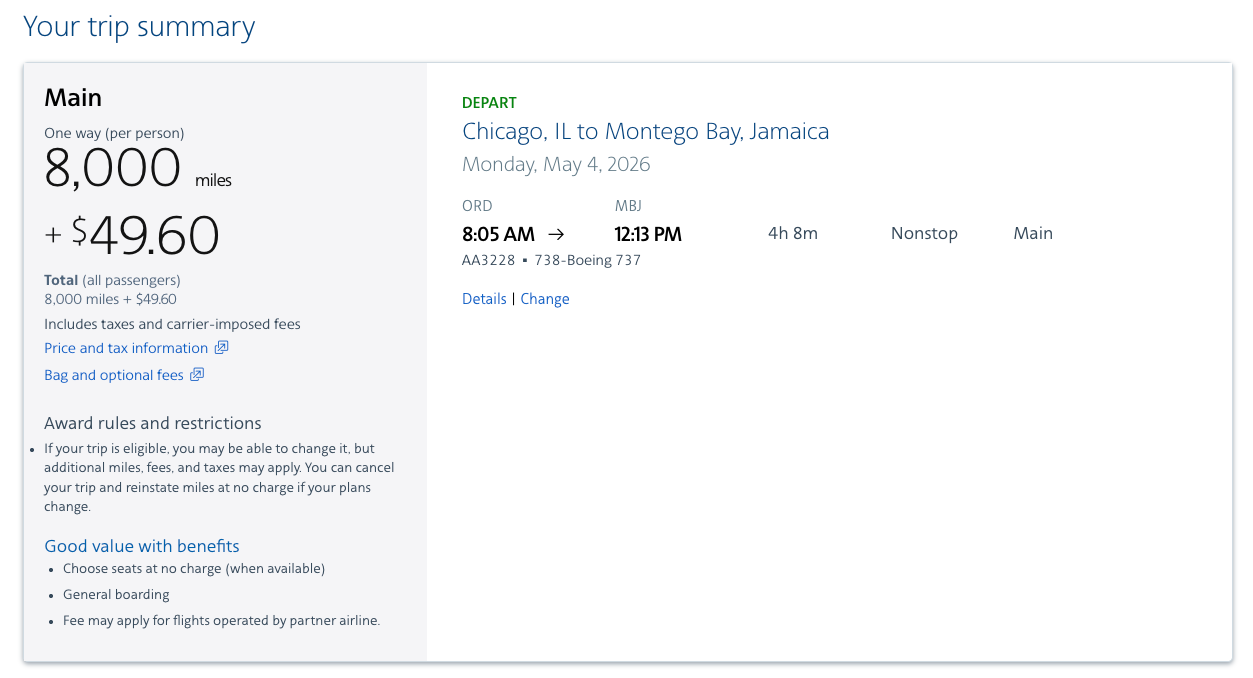Click the 738-Boeing 737 aircraft text
The height and width of the screenshot is (678, 1253).
(588, 259)
